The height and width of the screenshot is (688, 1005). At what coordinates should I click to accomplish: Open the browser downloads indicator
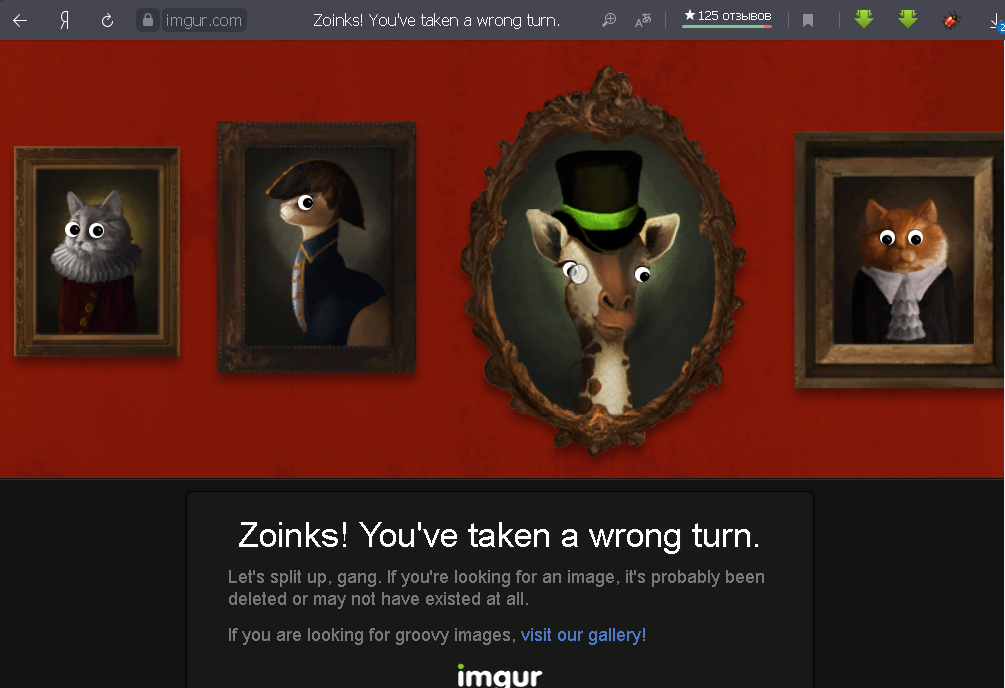pyautogui.click(x=997, y=22)
